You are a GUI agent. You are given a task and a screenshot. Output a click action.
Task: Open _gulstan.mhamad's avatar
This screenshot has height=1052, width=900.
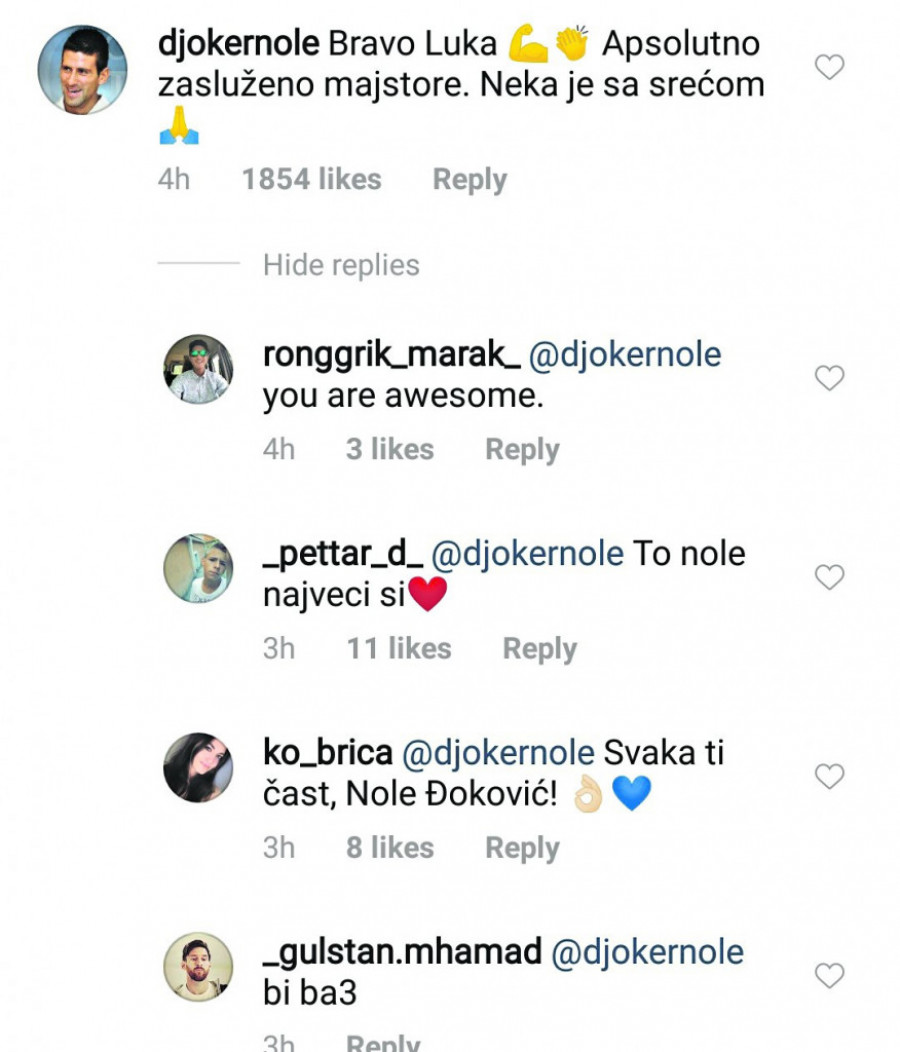(x=198, y=966)
